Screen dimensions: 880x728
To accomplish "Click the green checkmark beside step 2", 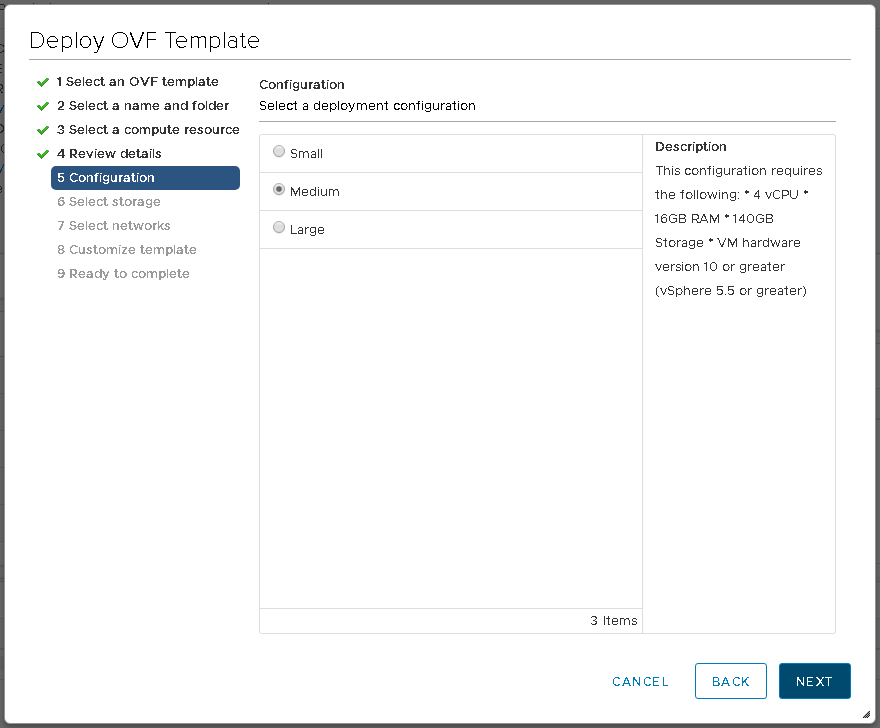I will (x=43, y=106).
